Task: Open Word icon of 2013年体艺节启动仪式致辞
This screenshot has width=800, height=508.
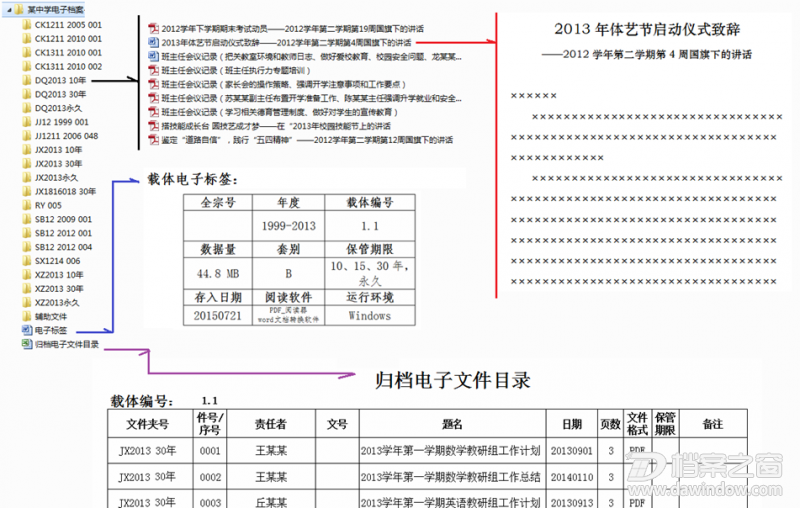Action: 153,43
